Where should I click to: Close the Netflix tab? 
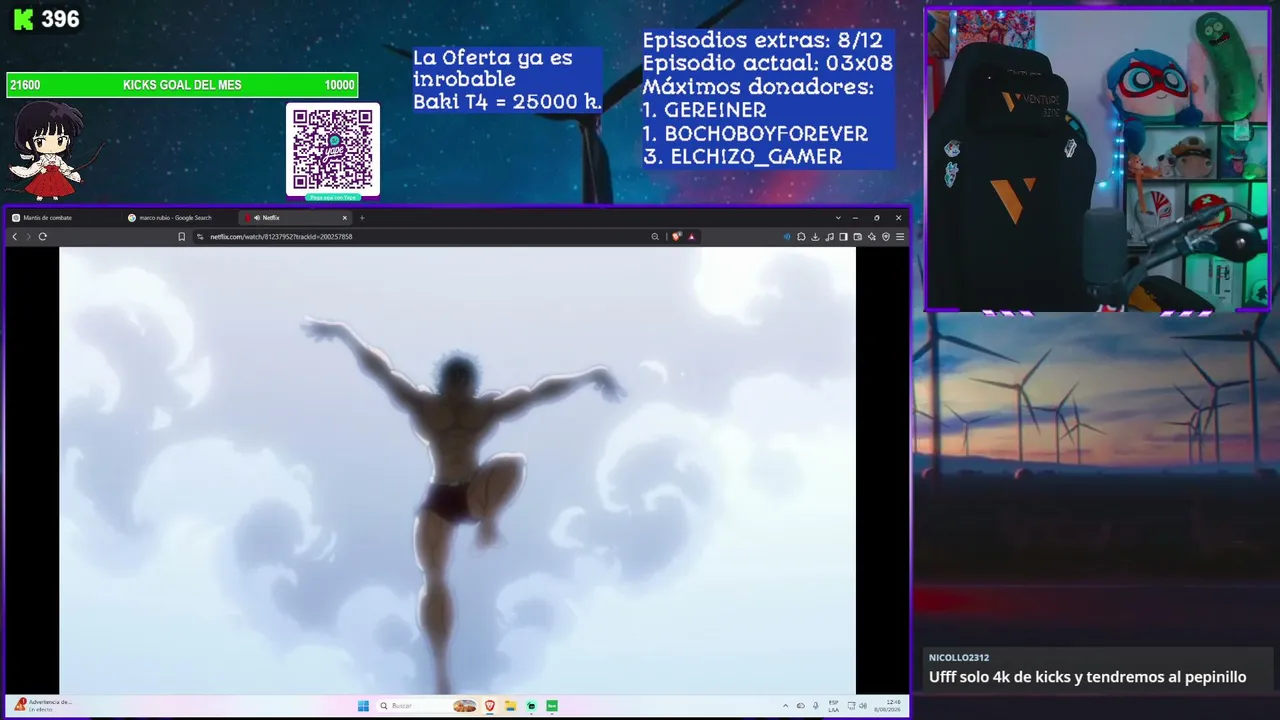tap(345, 218)
